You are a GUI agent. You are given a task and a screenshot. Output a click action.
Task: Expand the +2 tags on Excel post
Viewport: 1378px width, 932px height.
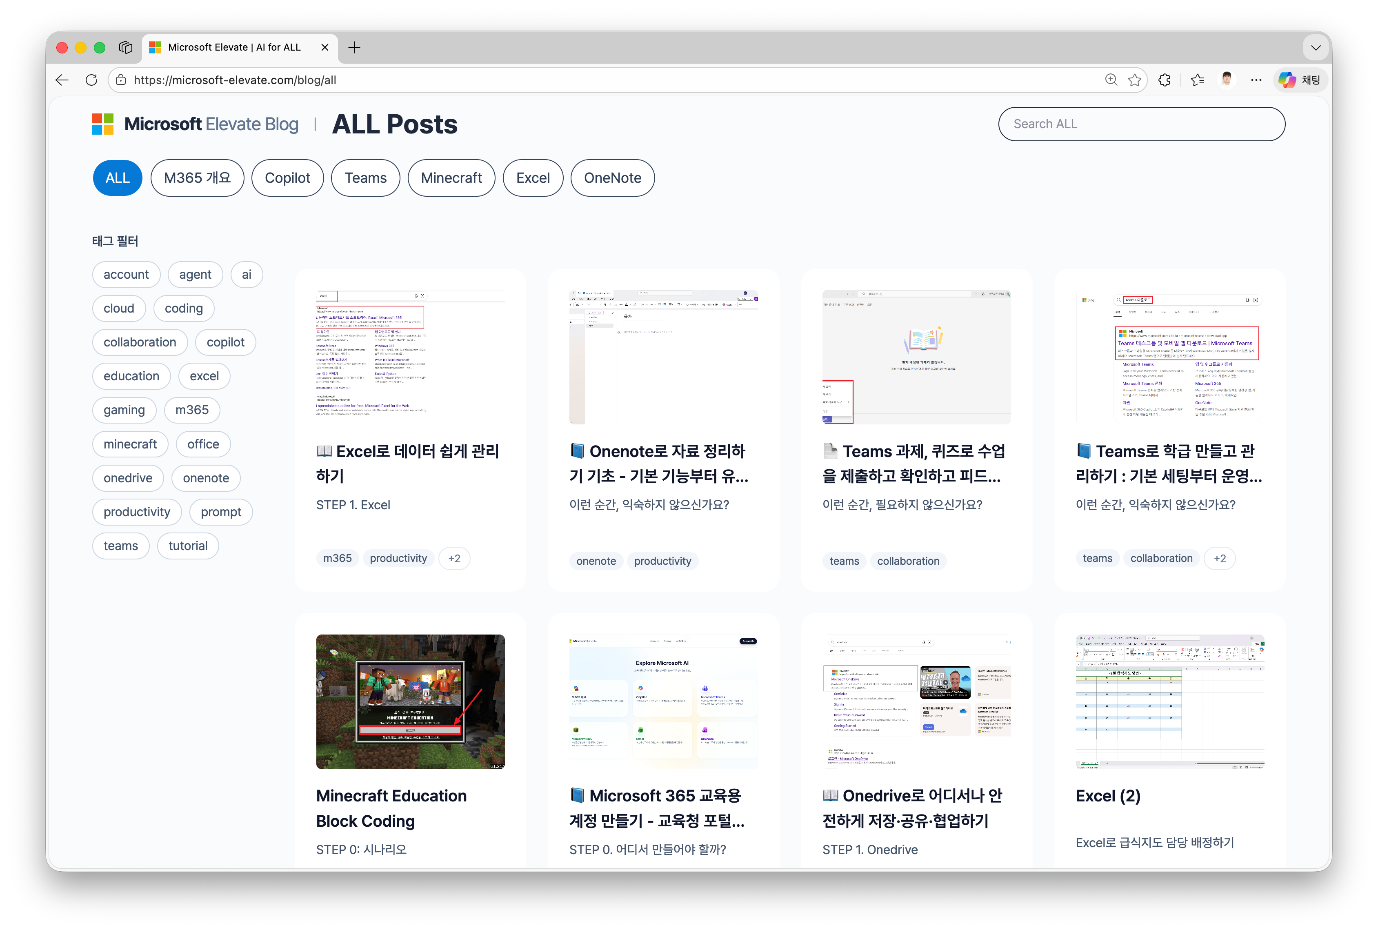[454, 559]
